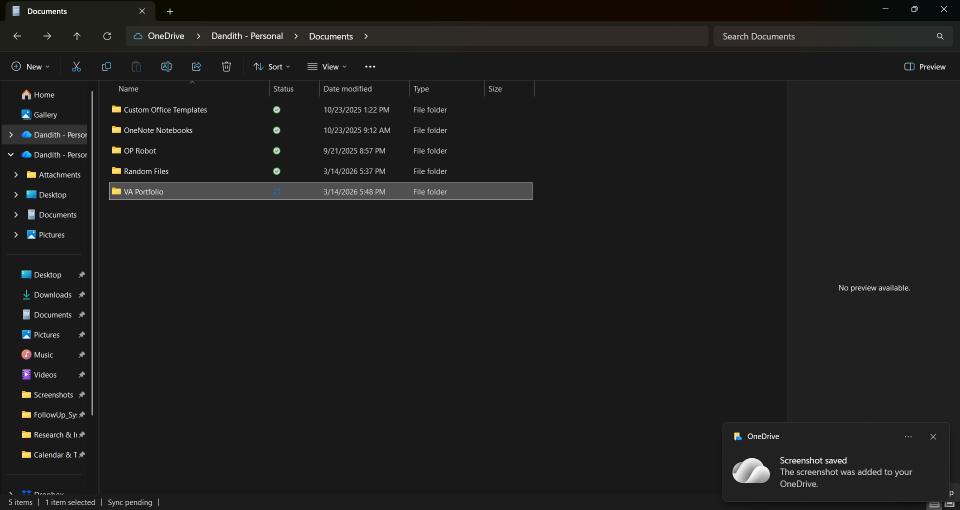Sort by Date modified column header

347,89
